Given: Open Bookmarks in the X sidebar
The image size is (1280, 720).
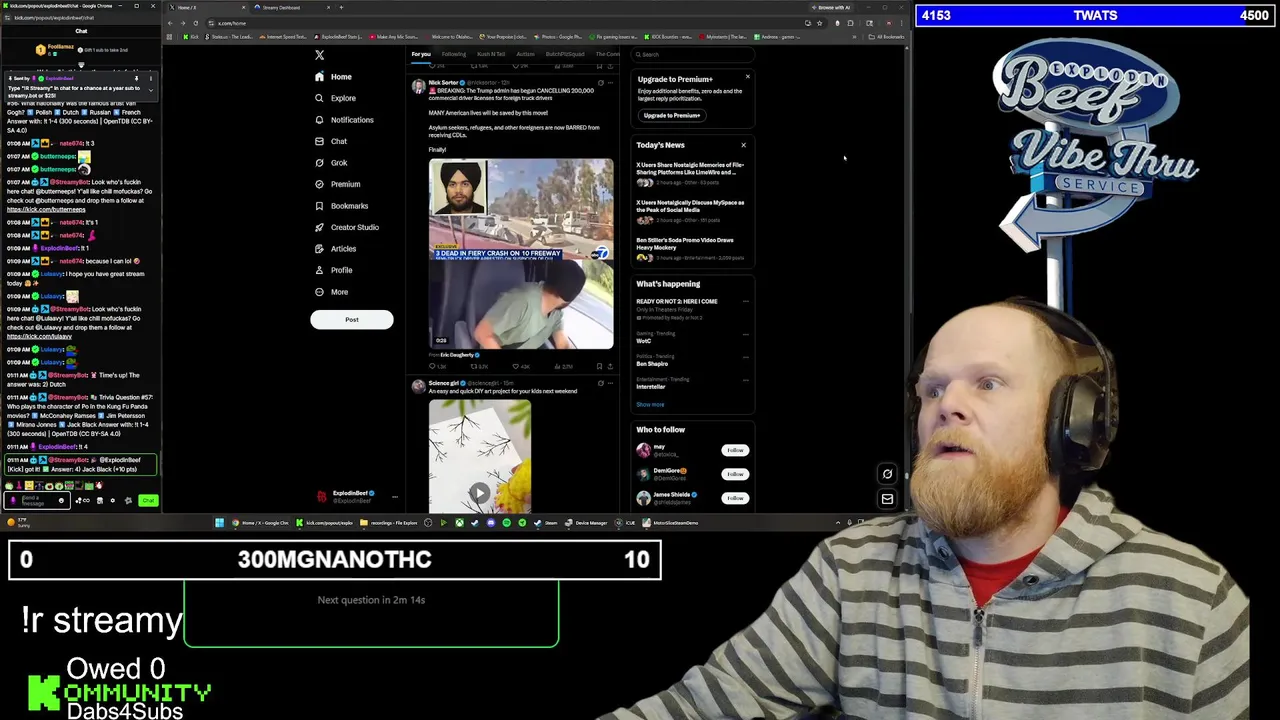Looking at the screenshot, I should (x=341, y=206).
